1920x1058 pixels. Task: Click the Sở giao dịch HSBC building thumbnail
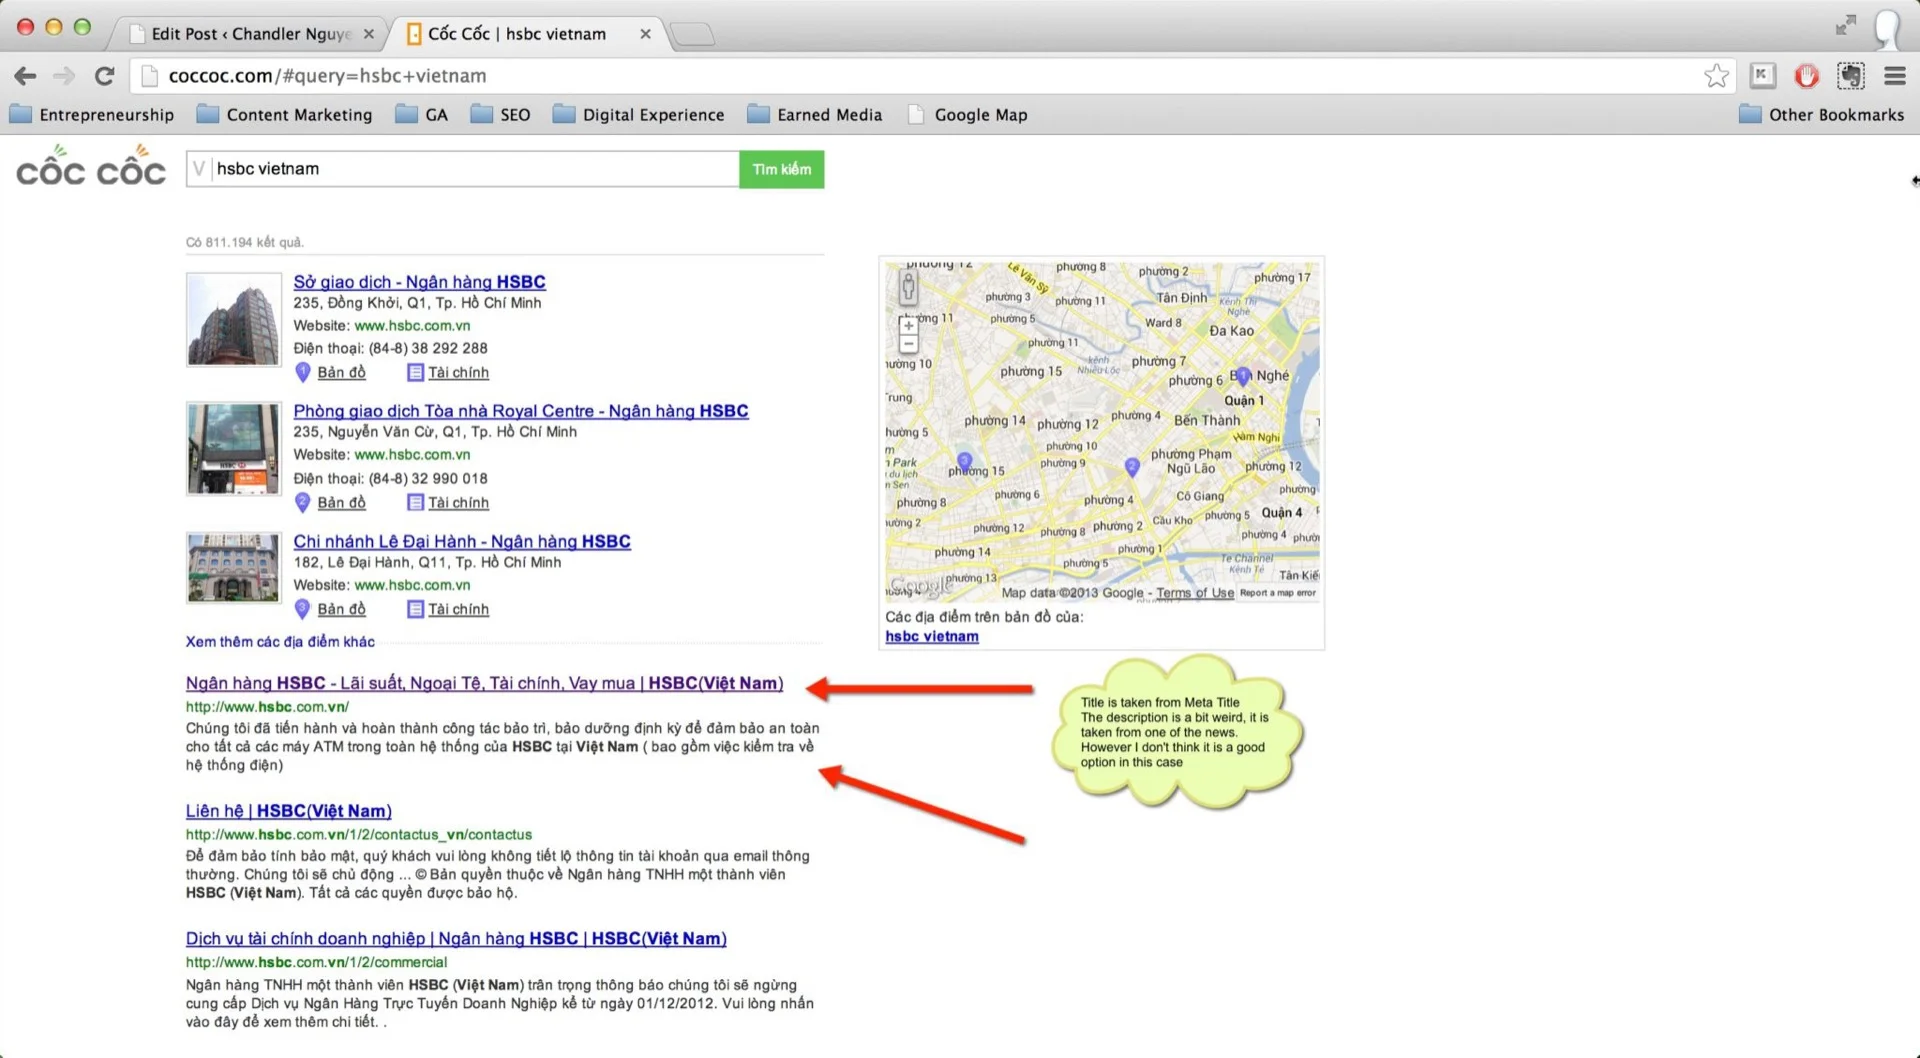(x=233, y=320)
